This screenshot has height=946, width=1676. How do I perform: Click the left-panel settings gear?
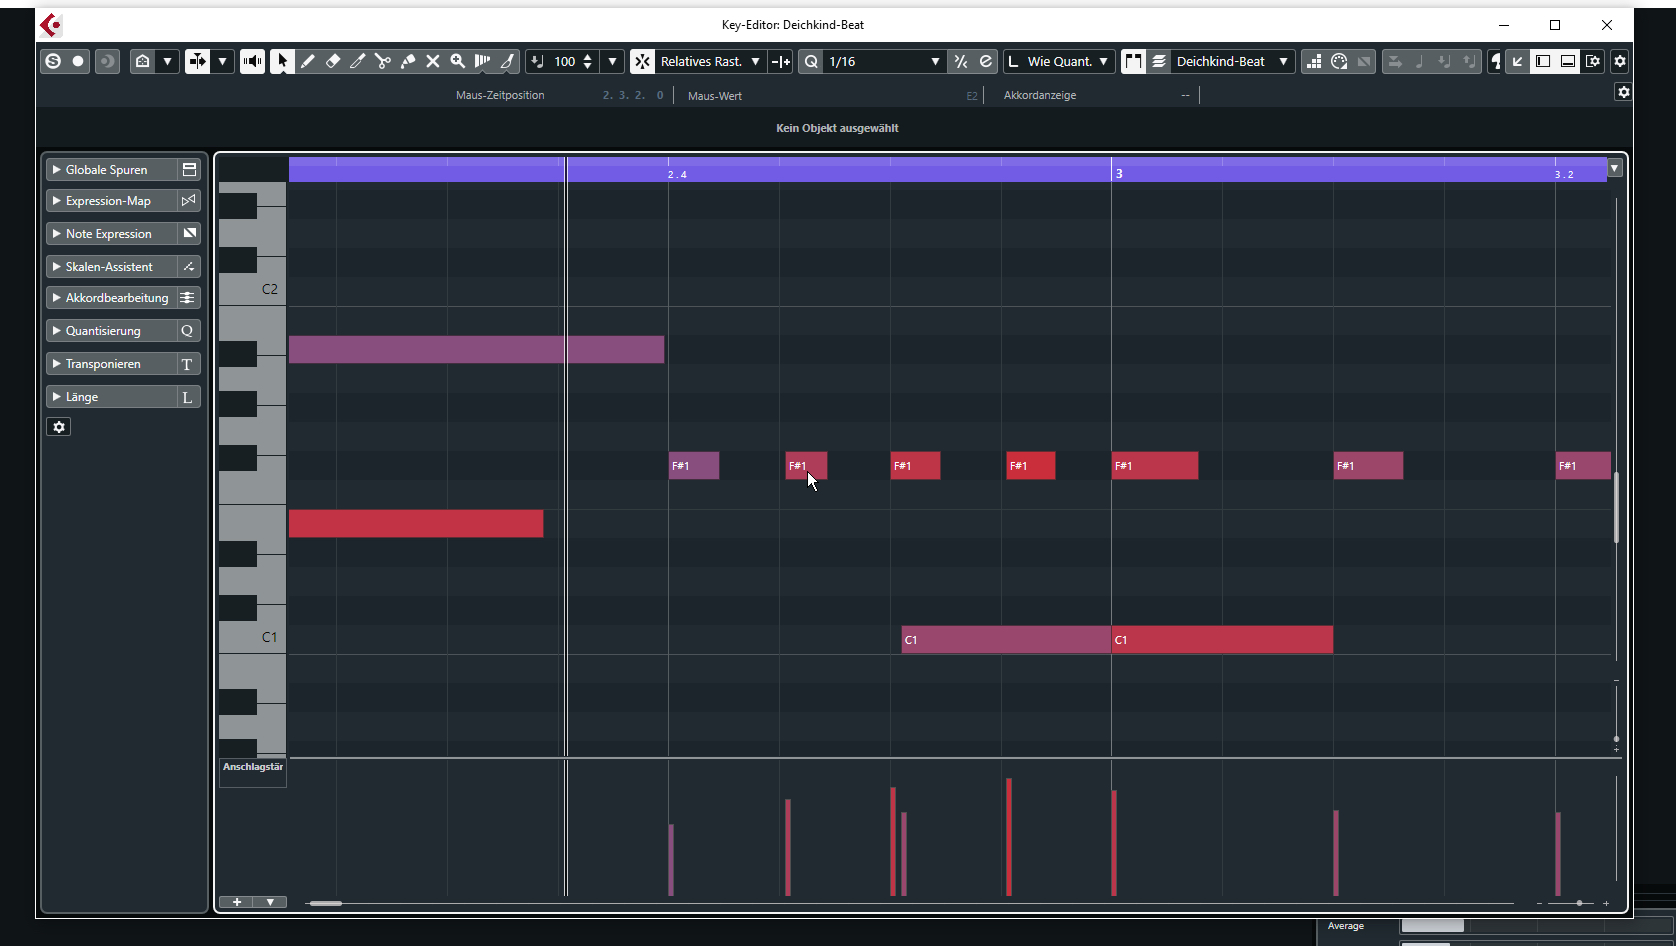click(59, 427)
